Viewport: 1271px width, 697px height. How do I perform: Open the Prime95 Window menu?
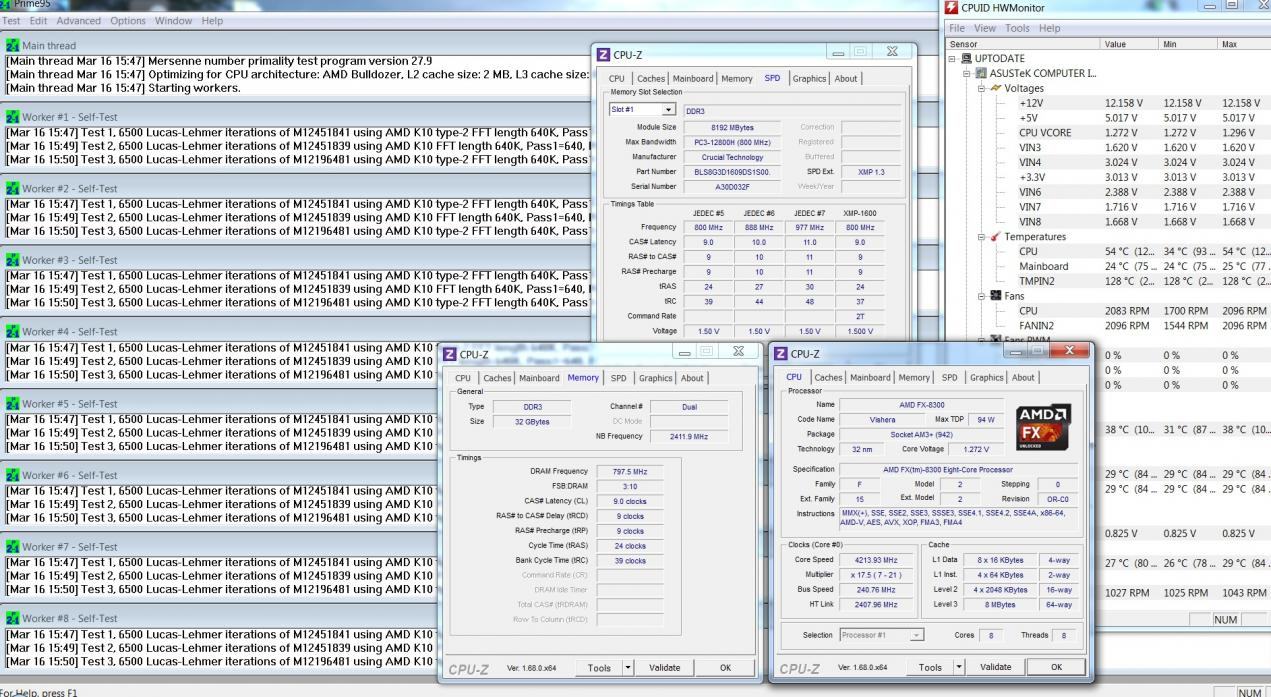(x=174, y=20)
